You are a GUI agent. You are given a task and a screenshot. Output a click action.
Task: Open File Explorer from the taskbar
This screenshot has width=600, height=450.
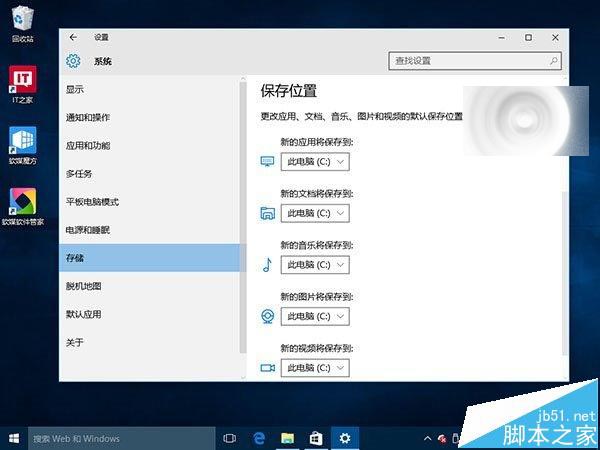(287, 439)
